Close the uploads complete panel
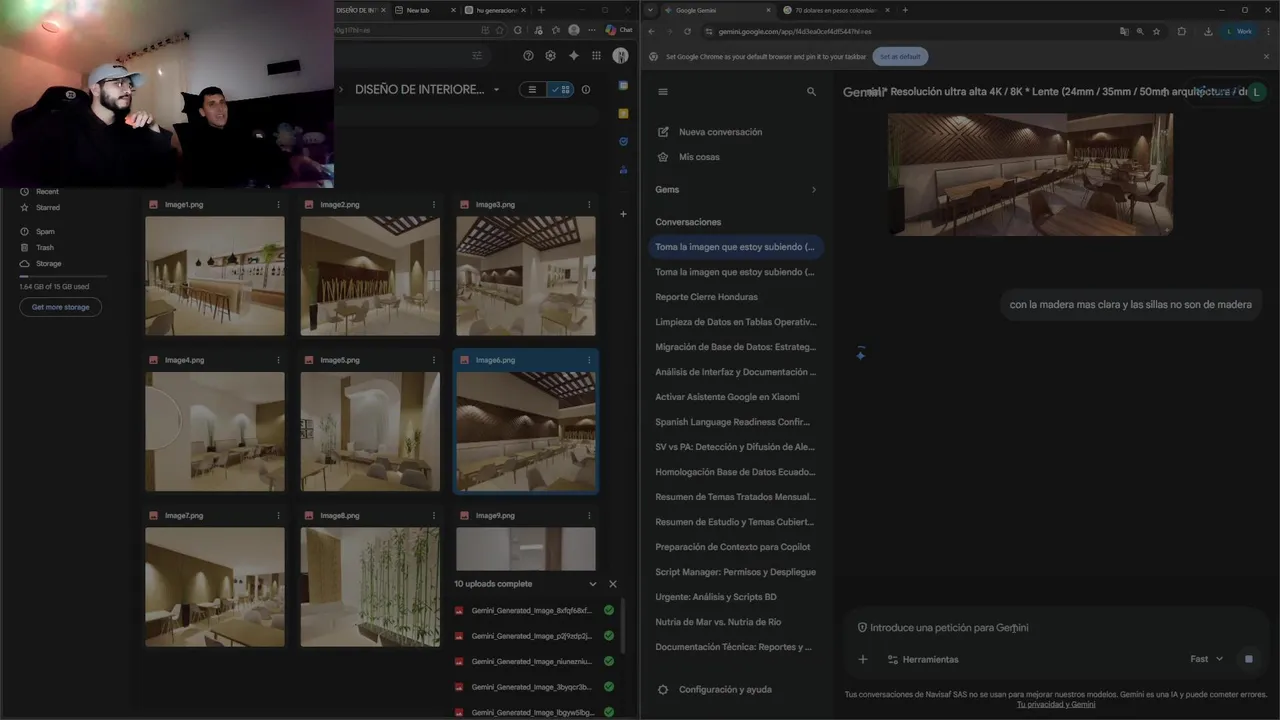 (x=613, y=584)
